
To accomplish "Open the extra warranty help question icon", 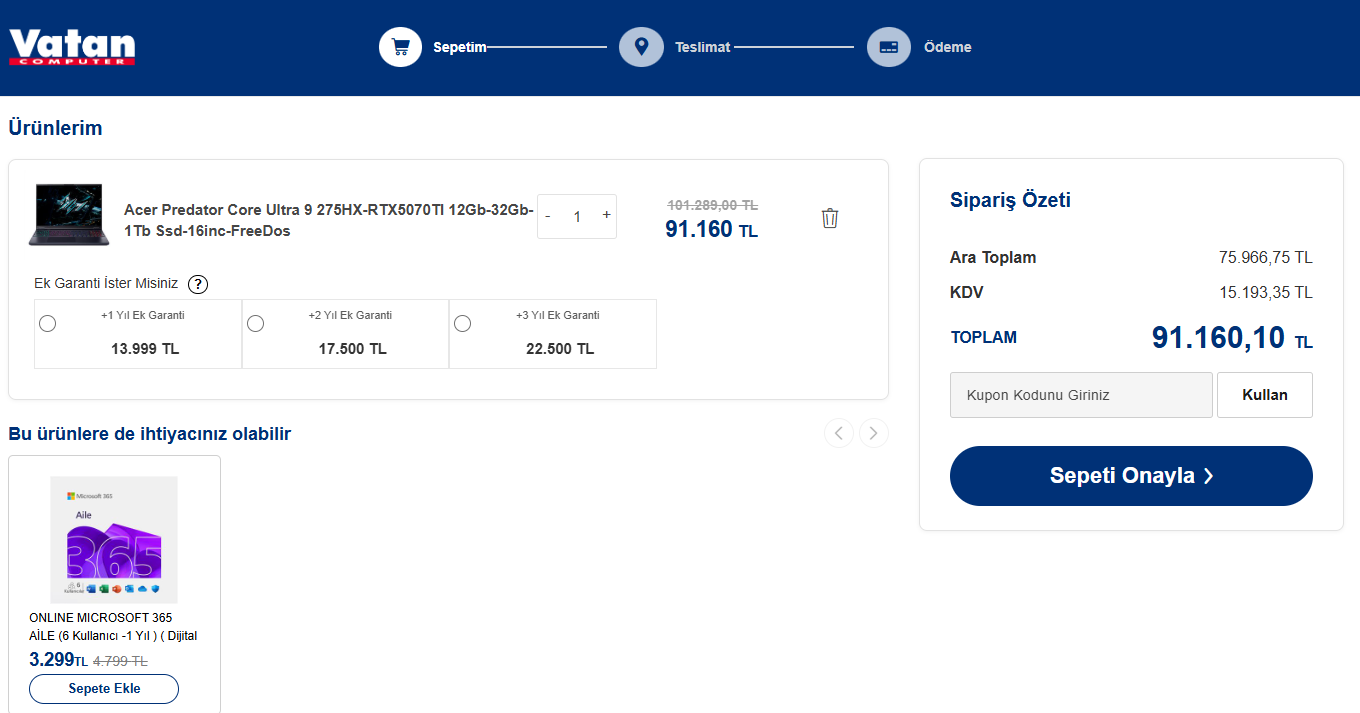I will point(198,284).
